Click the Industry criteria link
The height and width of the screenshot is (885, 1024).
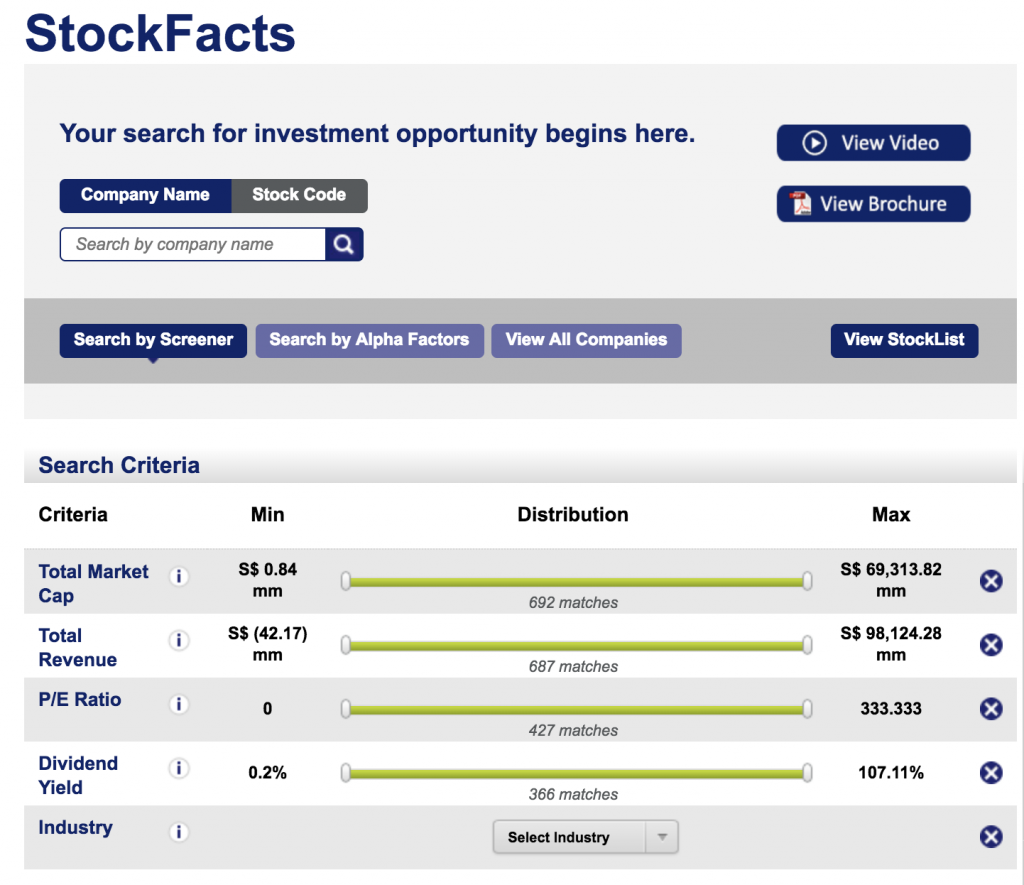(76, 828)
